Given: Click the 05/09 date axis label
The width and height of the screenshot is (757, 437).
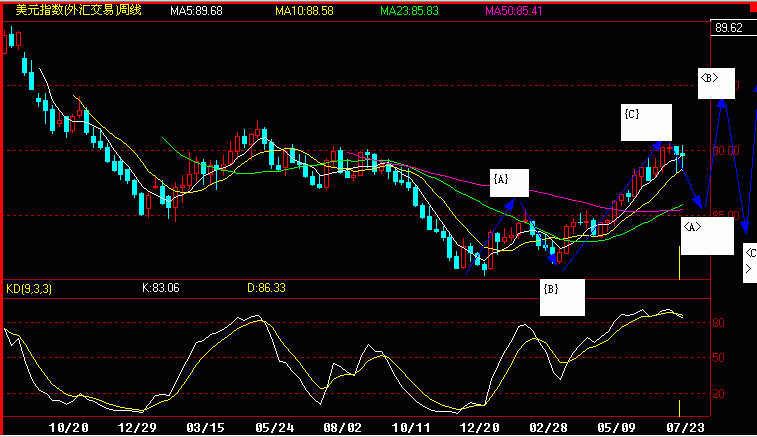Looking at the screenshot, I should tap(617, 427).
